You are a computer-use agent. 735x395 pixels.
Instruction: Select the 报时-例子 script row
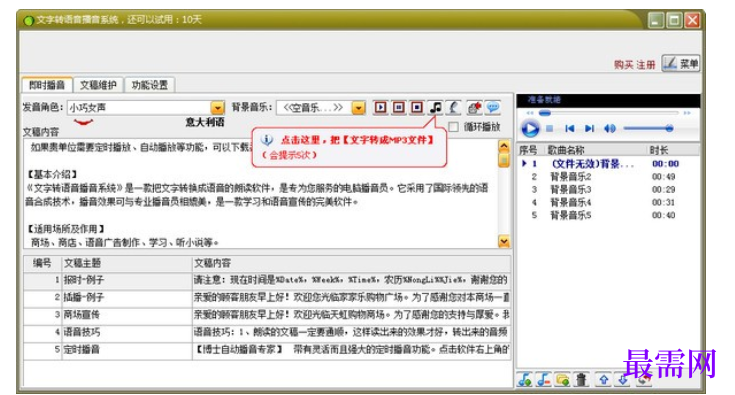[267, 280]
